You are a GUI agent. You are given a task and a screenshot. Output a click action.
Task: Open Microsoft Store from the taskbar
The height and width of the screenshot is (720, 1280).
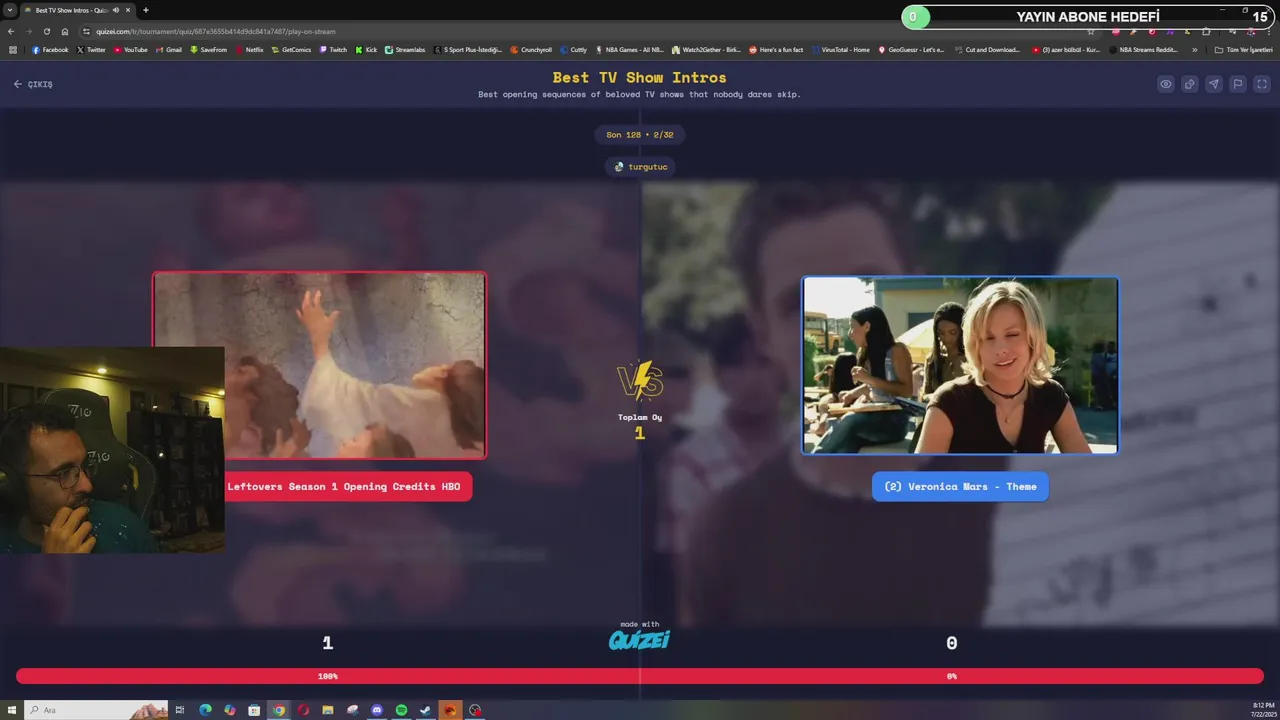pos(254,710)
